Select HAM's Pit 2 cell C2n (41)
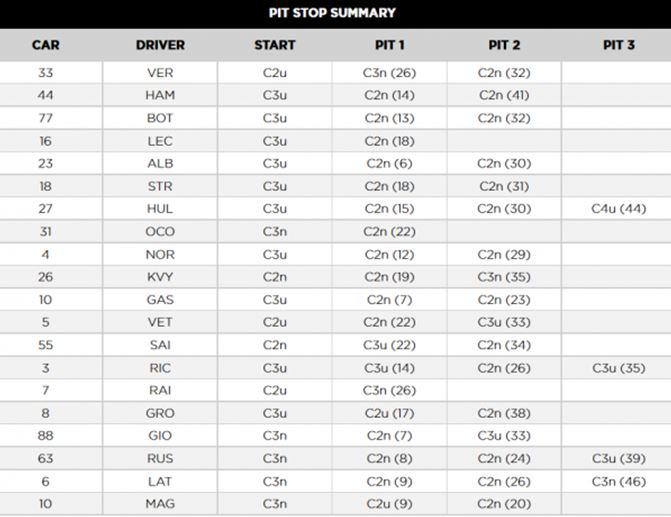This screenshot has width=671, height=517. [504, 95]
